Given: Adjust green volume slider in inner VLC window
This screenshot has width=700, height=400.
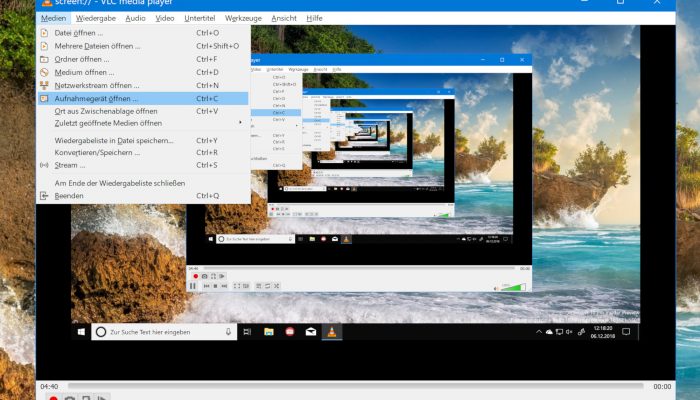Looking at the screenshot, I should coord(513,287).
